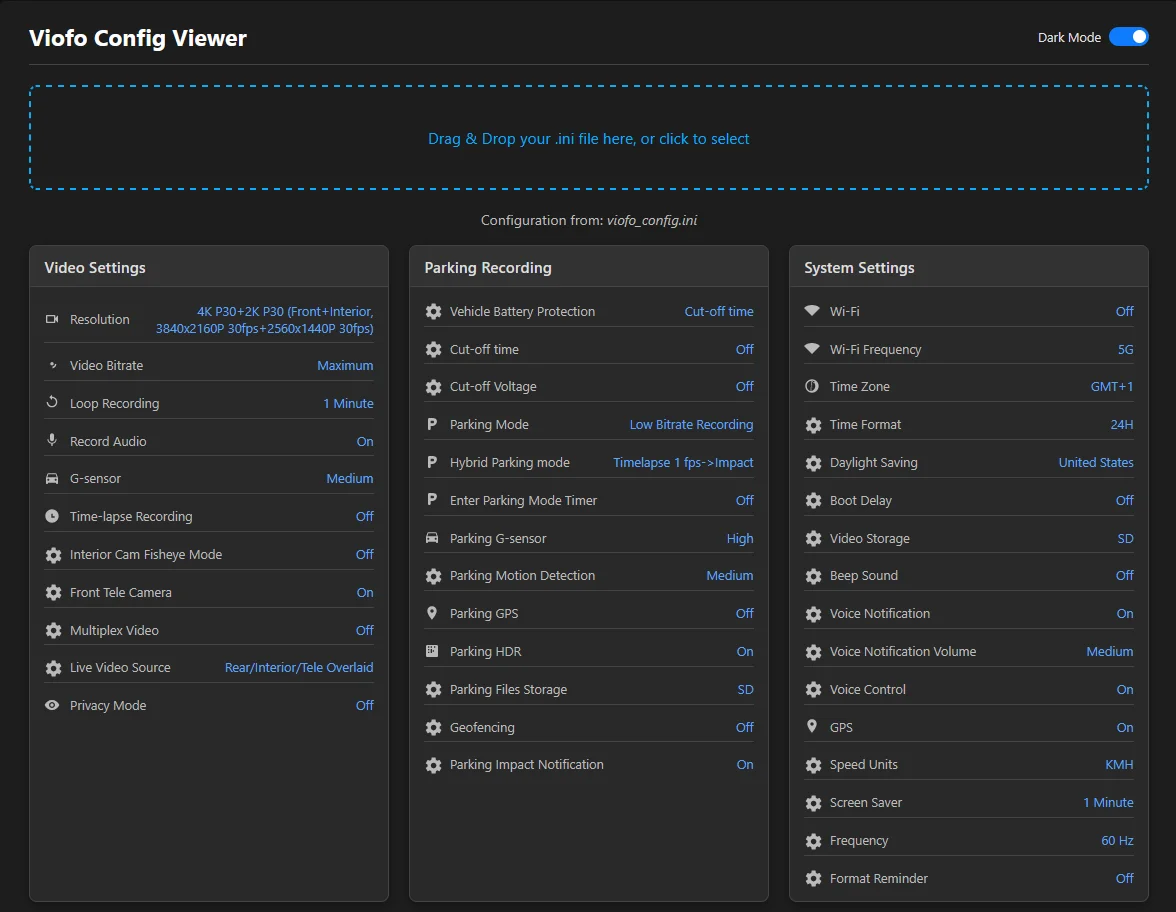Click the Vehicle Battery Protection value Cut-off time
The height and width of the screenshot is (912, 1176).
click(x=718, y=311)
